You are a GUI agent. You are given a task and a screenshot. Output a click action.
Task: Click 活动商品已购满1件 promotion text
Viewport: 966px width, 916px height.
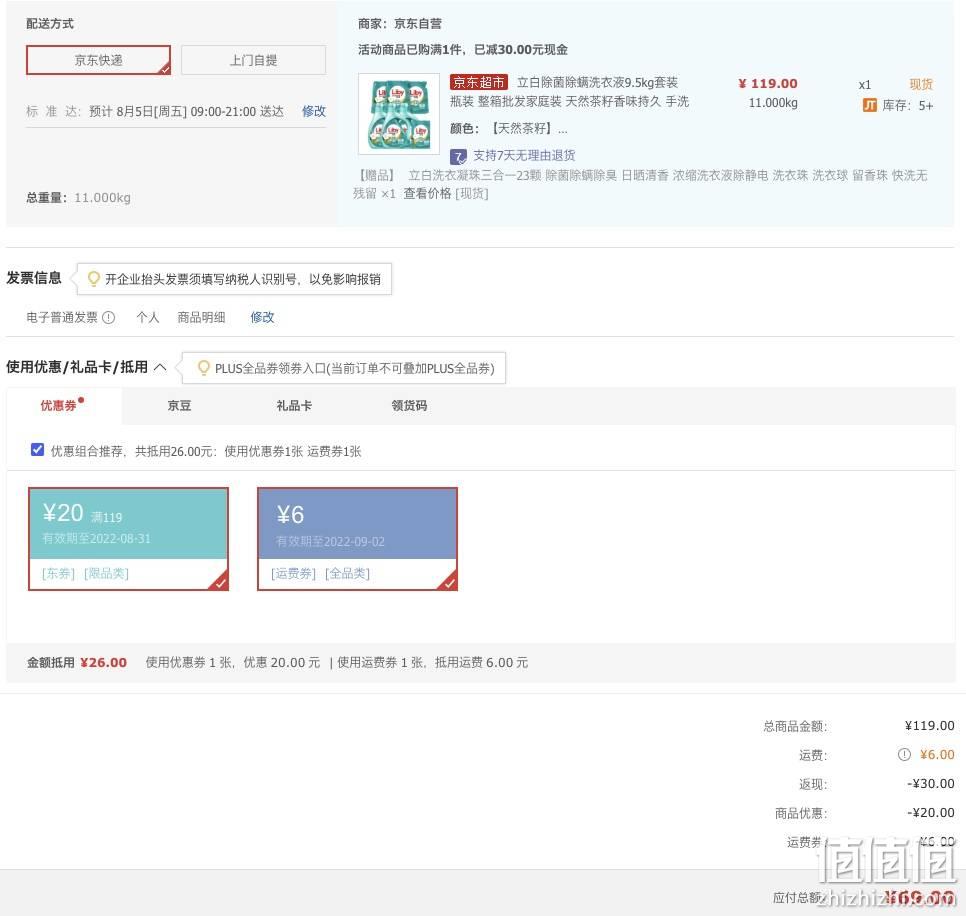coord(463,50)
